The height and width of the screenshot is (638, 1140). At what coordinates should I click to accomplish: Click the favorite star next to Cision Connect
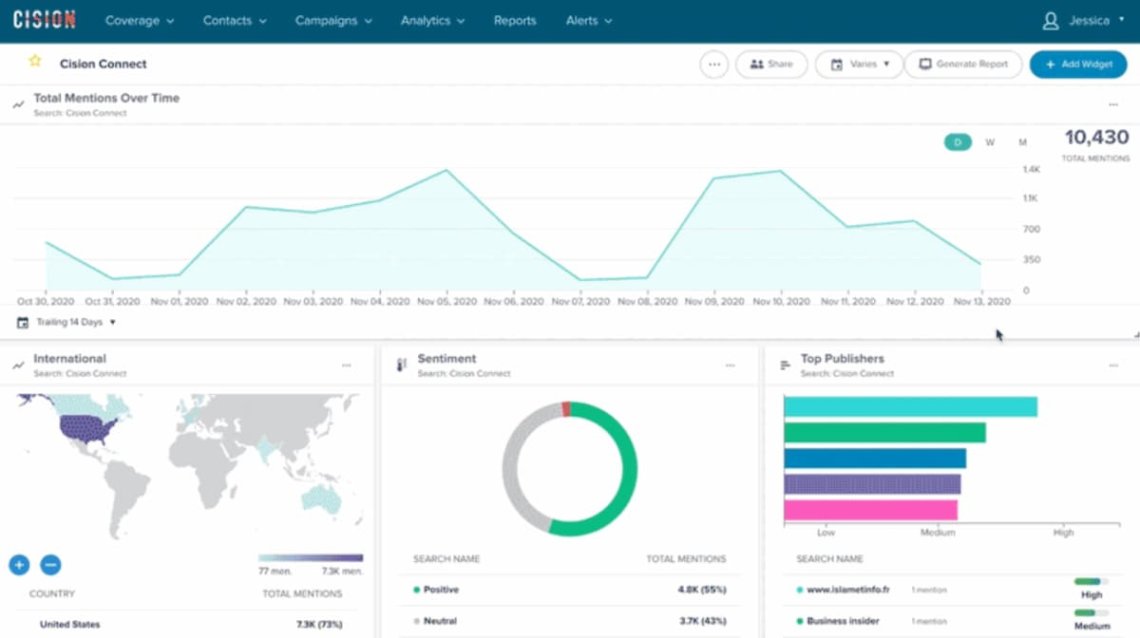click(x=35, y=62)
